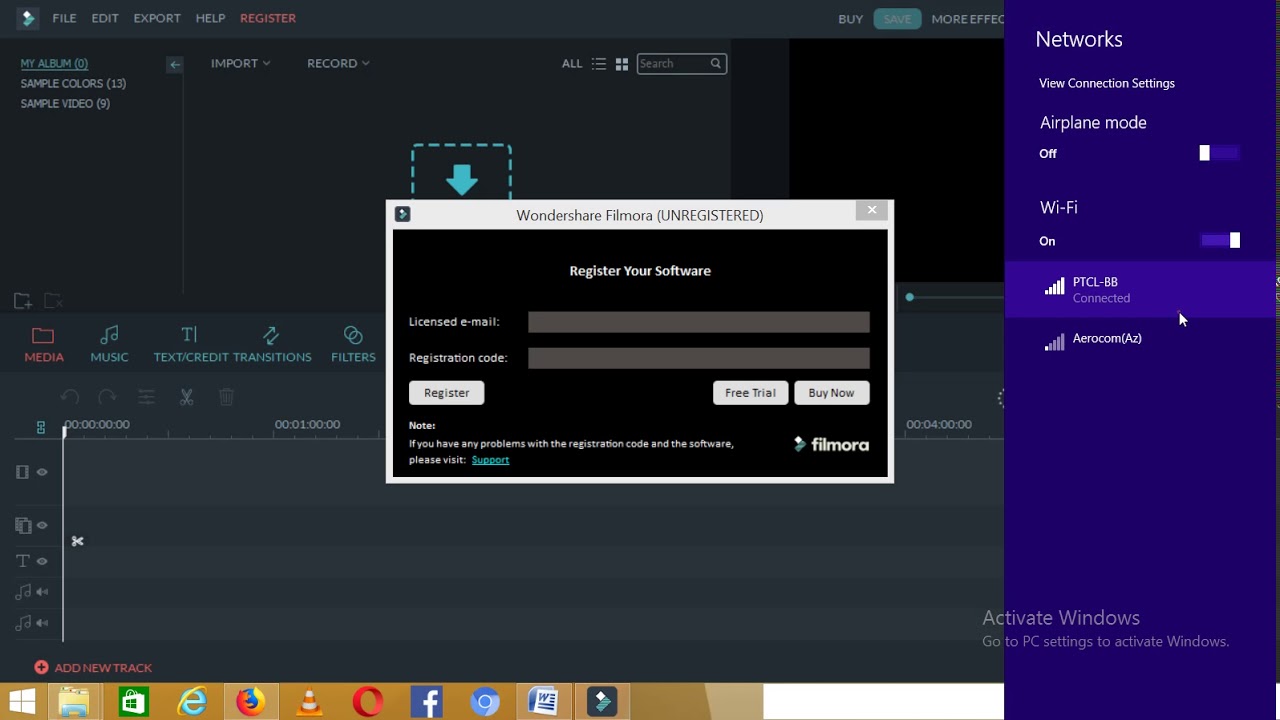
Task: Open VLC media player from the taskbar
Action: click(x=309, y=702)
